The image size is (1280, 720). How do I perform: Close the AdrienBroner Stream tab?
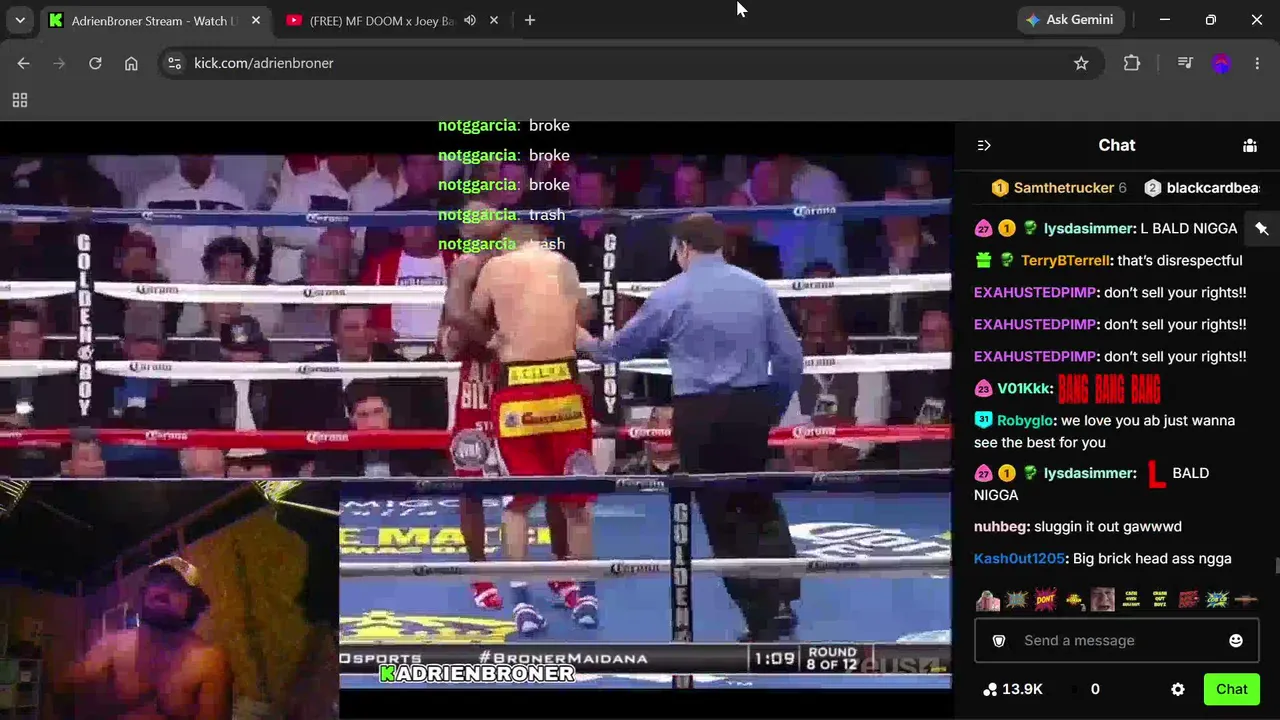click(x=256, y=20)
